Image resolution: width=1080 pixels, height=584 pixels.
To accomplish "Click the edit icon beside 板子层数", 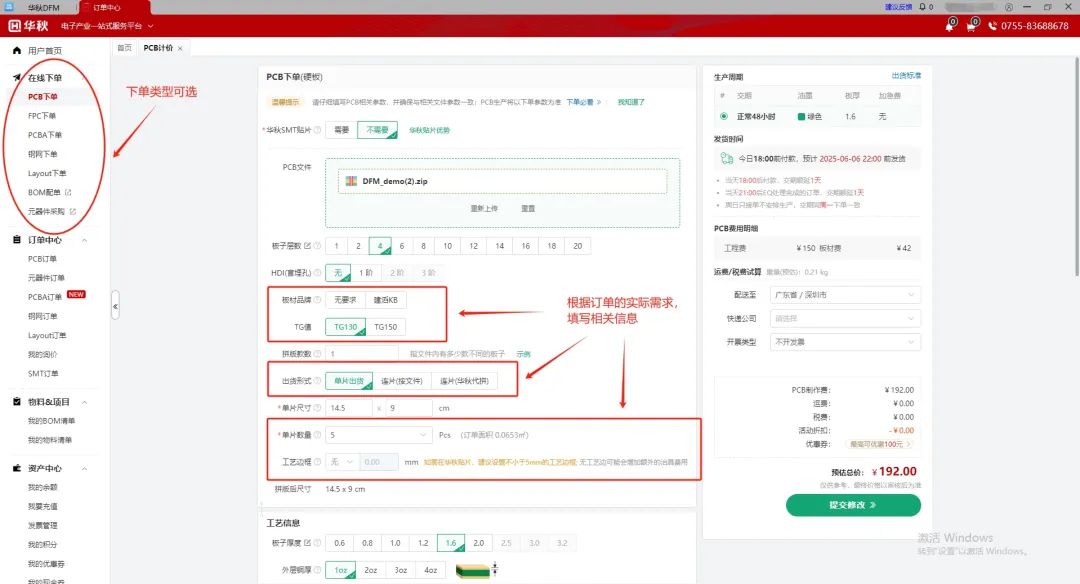I will [x=307, y=246].
